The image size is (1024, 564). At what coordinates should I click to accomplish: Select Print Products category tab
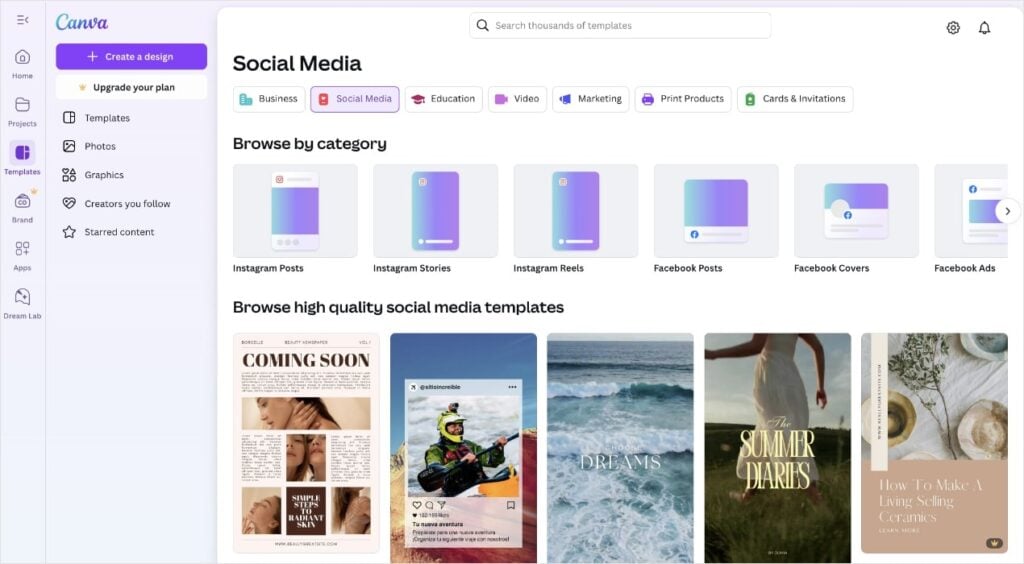pos(683,99)
